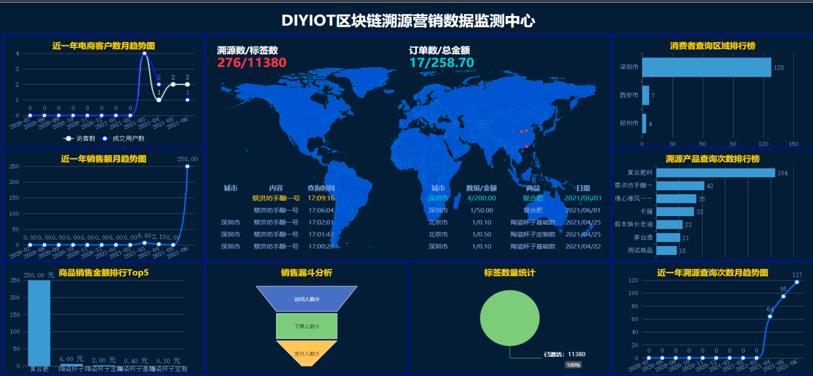Click the 消费者查询区域排行榜 chart title
Viewport: 813px width, 376px height.
[712, 46]
